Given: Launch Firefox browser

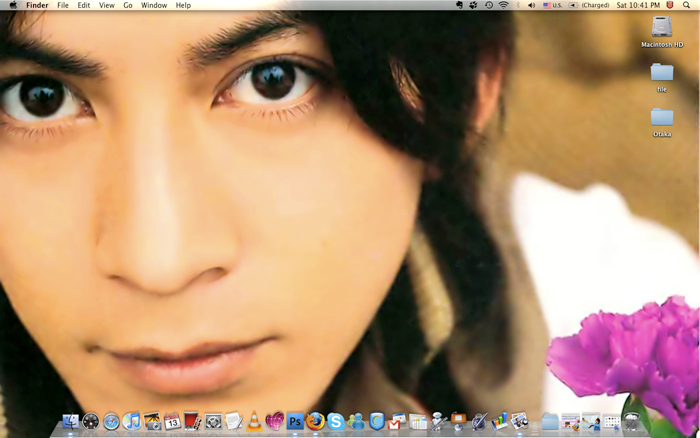Looking at the screenshot, I should point(316,421).
